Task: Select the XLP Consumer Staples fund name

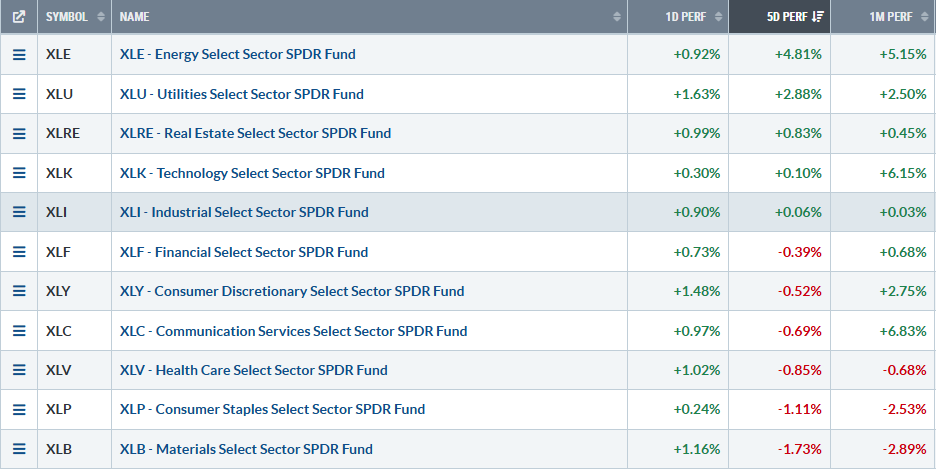Action: [272, 409]
